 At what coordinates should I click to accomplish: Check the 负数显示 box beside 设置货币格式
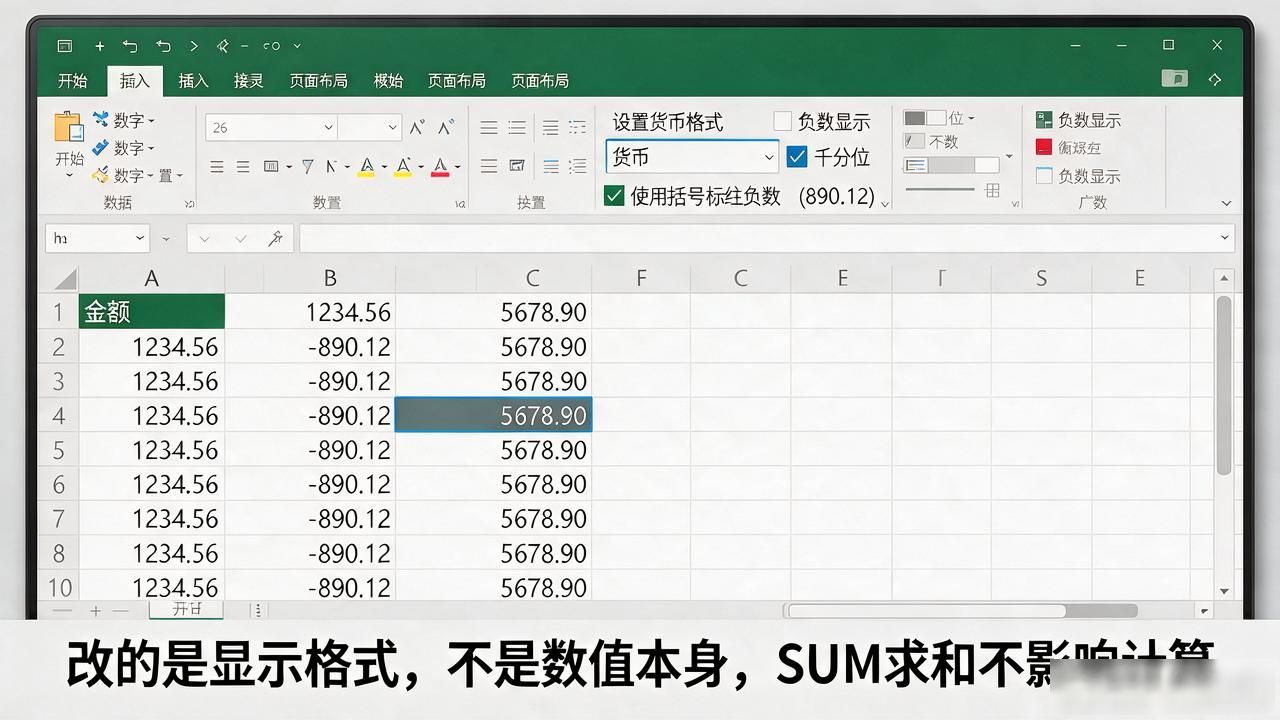[783, 122]
